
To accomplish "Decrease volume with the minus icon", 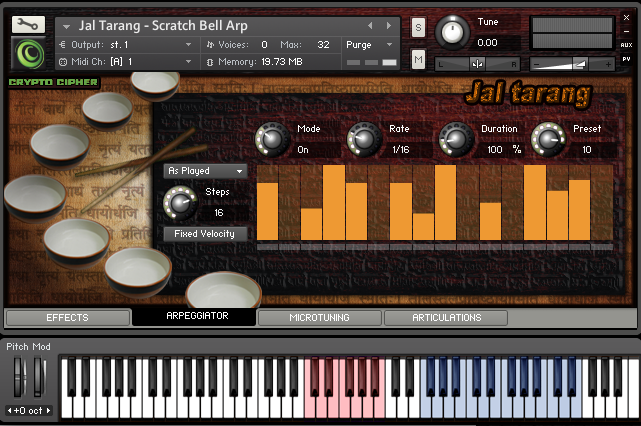I will click(537, 64).
